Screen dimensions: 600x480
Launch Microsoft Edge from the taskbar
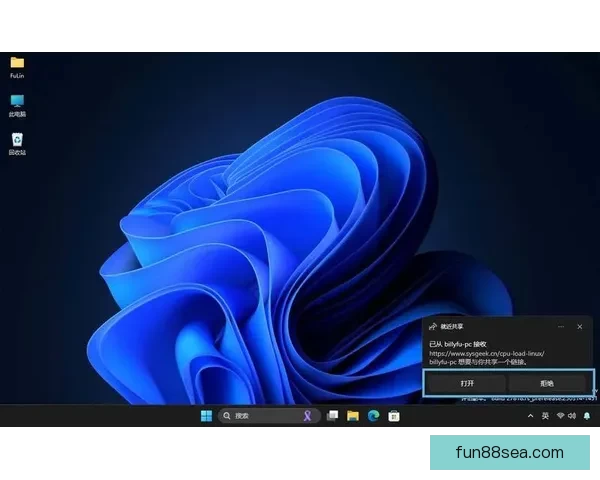(x=373, y=416)
